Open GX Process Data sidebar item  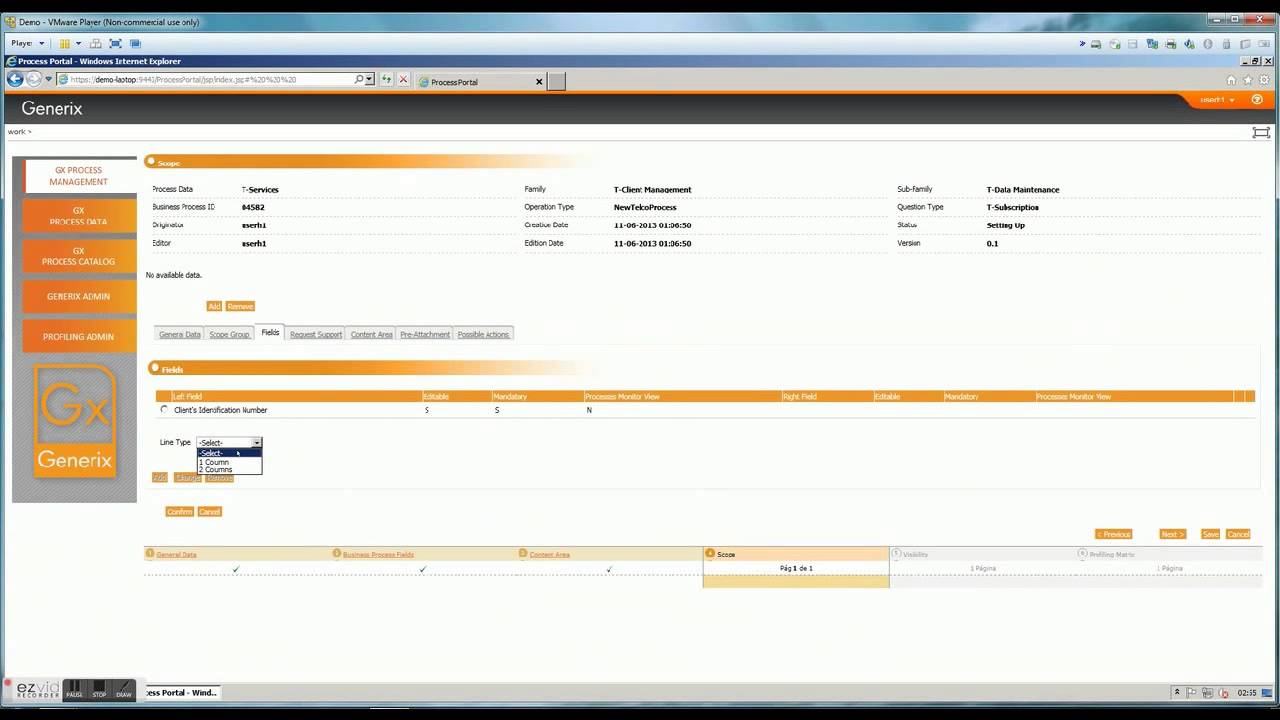click(x=79, y=216)
